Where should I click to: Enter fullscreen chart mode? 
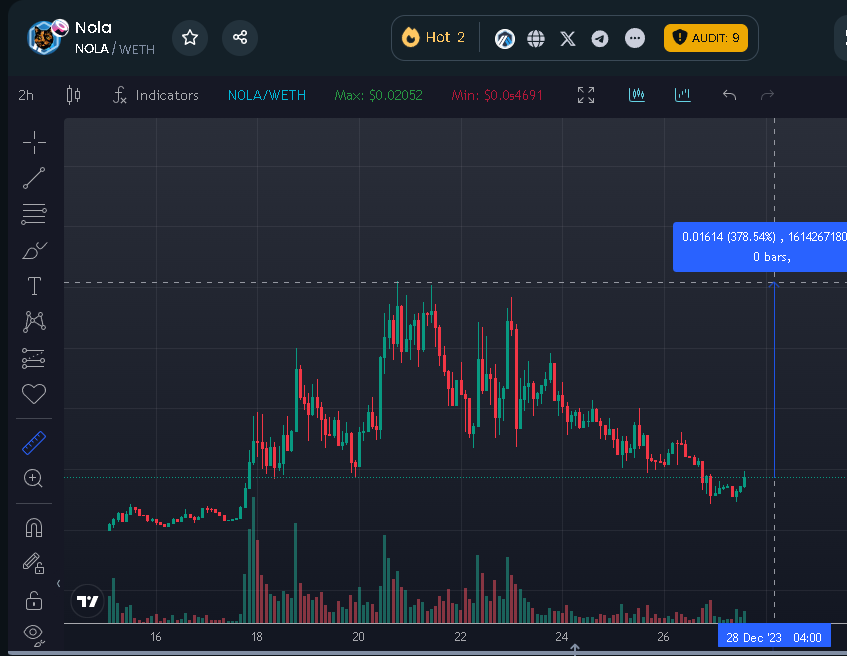click(586, 95)
